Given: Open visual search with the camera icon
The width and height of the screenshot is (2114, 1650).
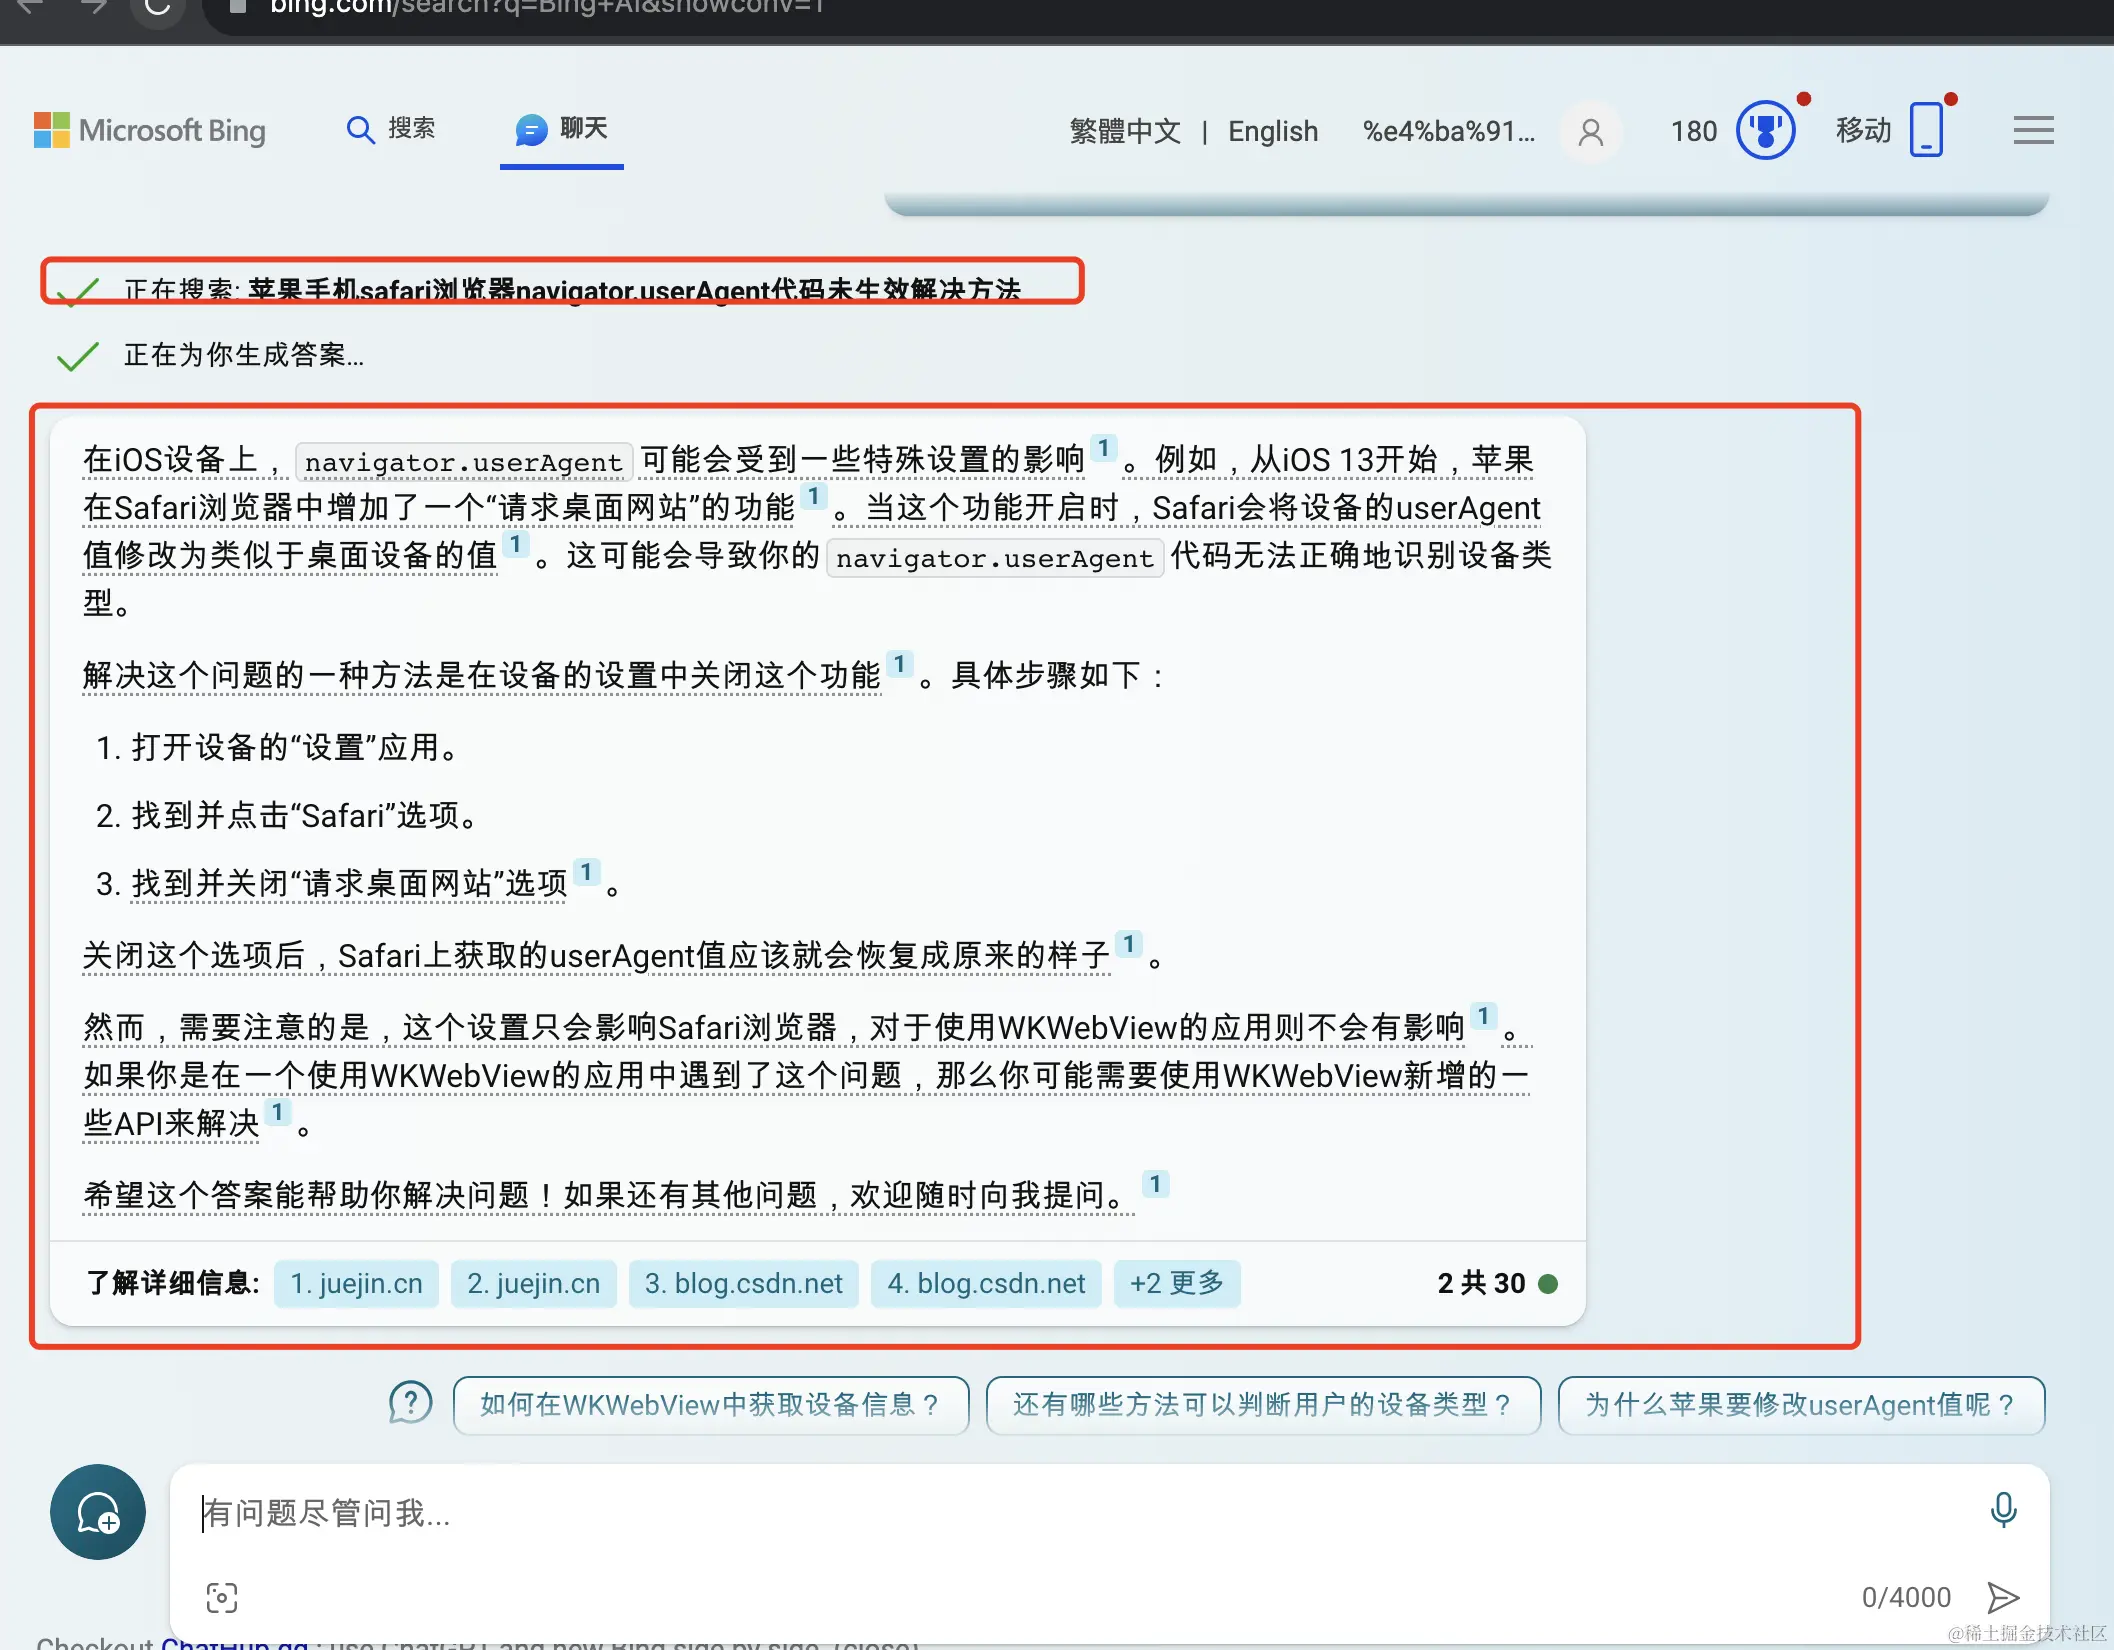Looking at the screenshot, I should [x=221, y=1597].
